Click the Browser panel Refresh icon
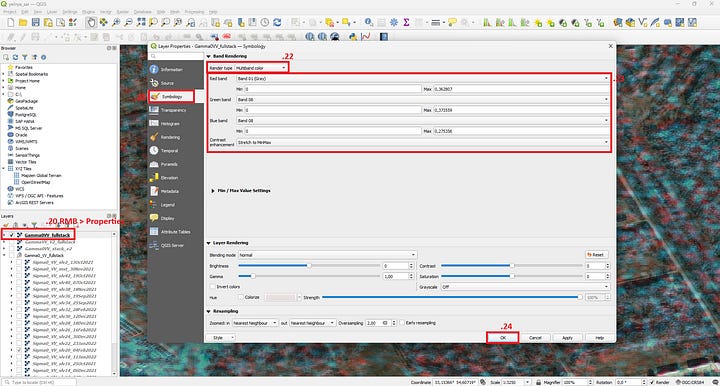The width and height of the screenshot is (720, 386). pyautogui.click(x=15, y=57)
